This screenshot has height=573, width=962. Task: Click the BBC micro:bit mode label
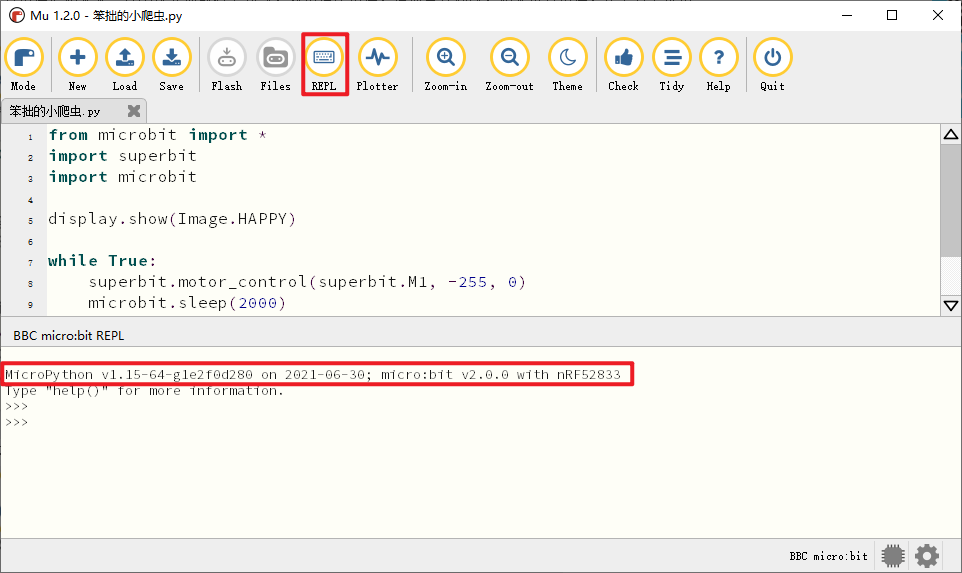pos(828,556)
